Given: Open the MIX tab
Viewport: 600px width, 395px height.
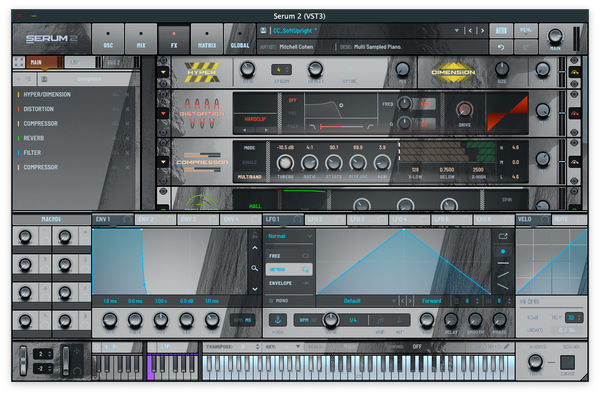Looking at the screenshot, I should point(141,38).
